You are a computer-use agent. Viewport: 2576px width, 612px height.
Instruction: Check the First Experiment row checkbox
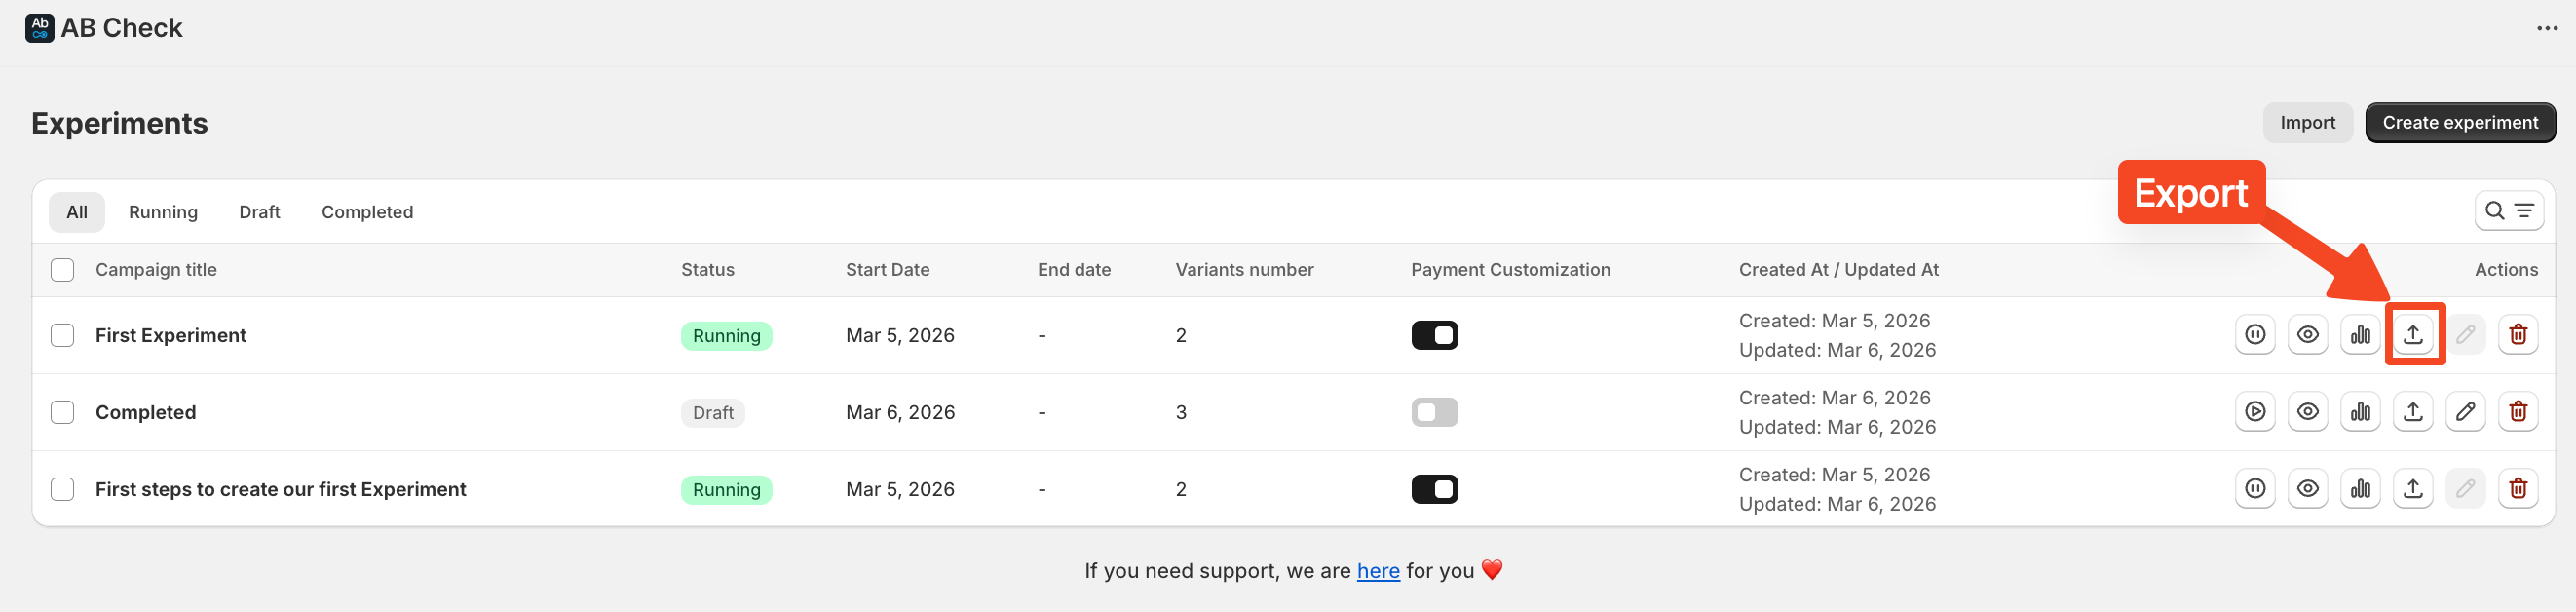(62, 335)
